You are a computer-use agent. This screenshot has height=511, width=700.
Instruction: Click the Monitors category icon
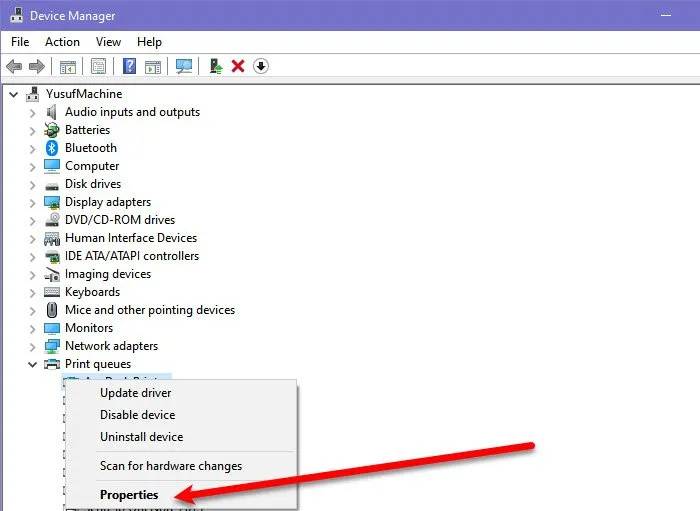(x=52, y=328)
